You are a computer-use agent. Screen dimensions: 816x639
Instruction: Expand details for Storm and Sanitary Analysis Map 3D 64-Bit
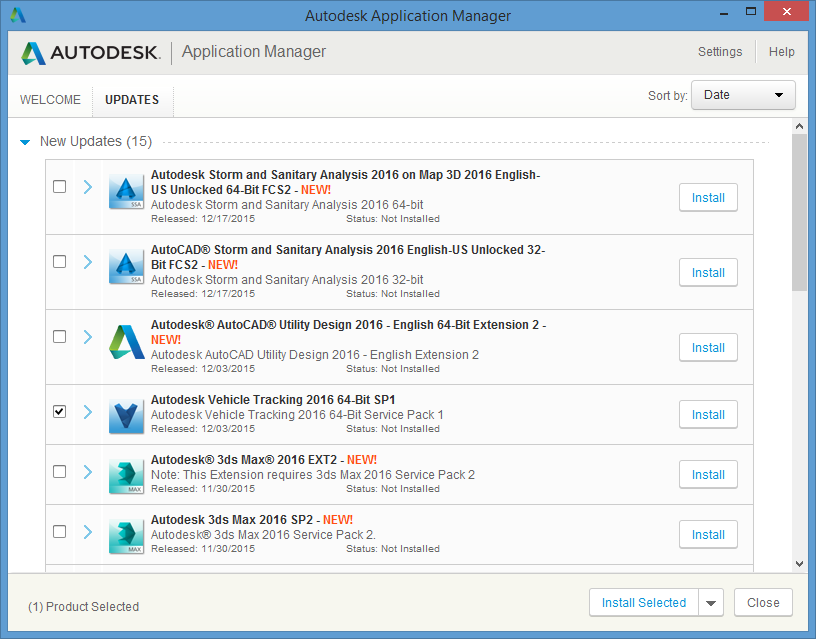coord(88,186)
